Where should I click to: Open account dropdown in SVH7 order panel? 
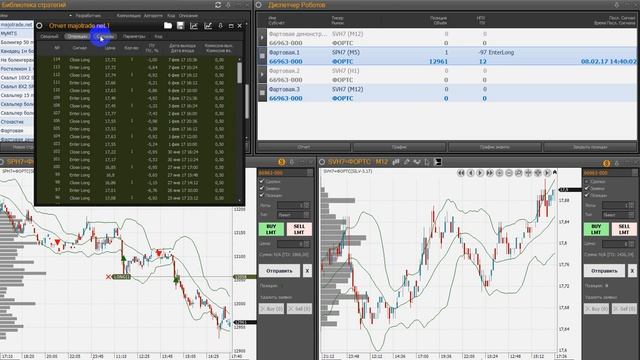coord(635,173)
